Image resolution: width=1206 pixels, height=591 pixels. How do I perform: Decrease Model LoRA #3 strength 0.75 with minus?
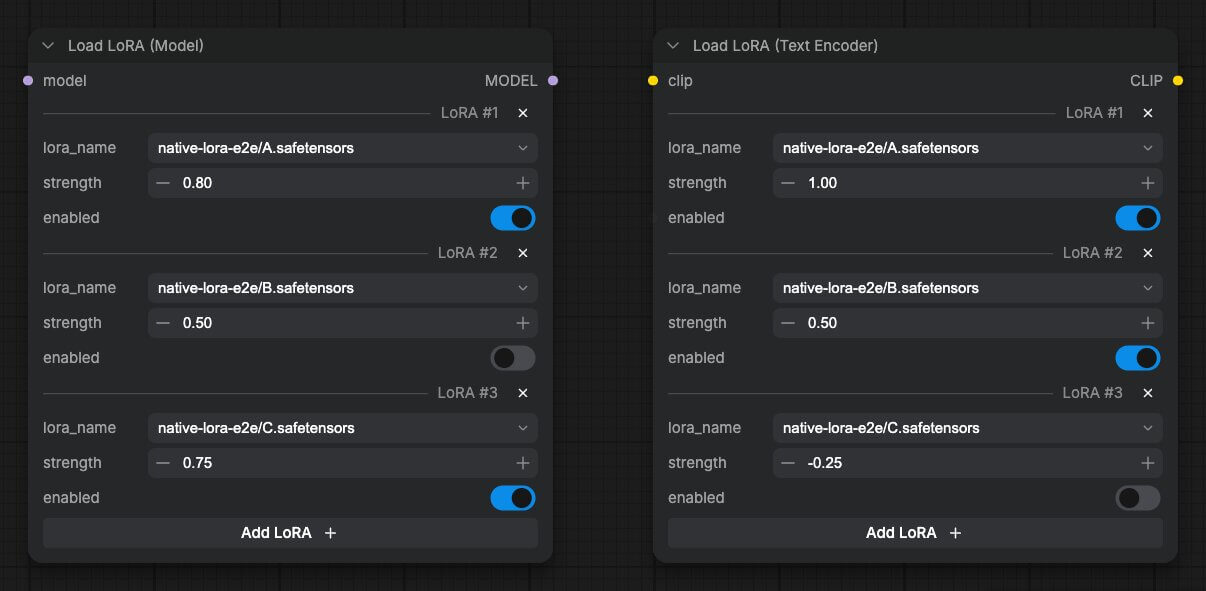[163, 463]
